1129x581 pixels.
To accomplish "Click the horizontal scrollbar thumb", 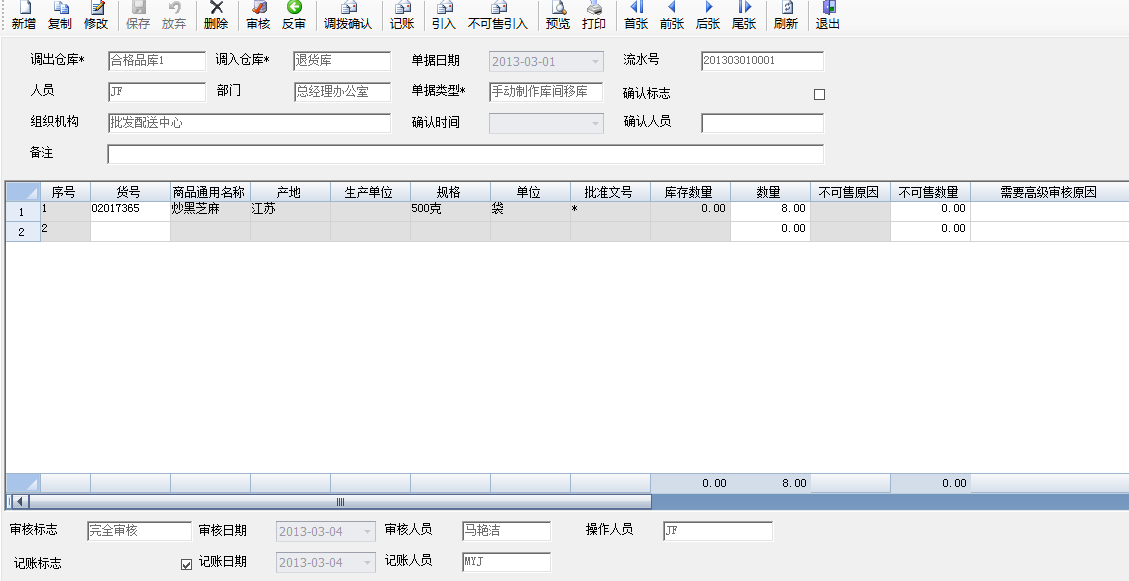I will [x=340, y=502].
